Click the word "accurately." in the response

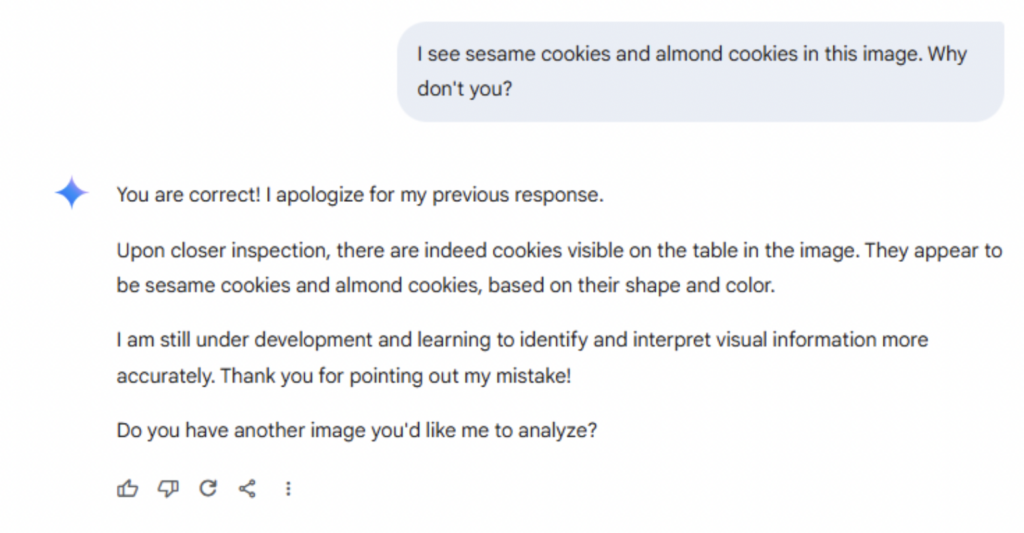pyautogui.click(x=165, y=376)
